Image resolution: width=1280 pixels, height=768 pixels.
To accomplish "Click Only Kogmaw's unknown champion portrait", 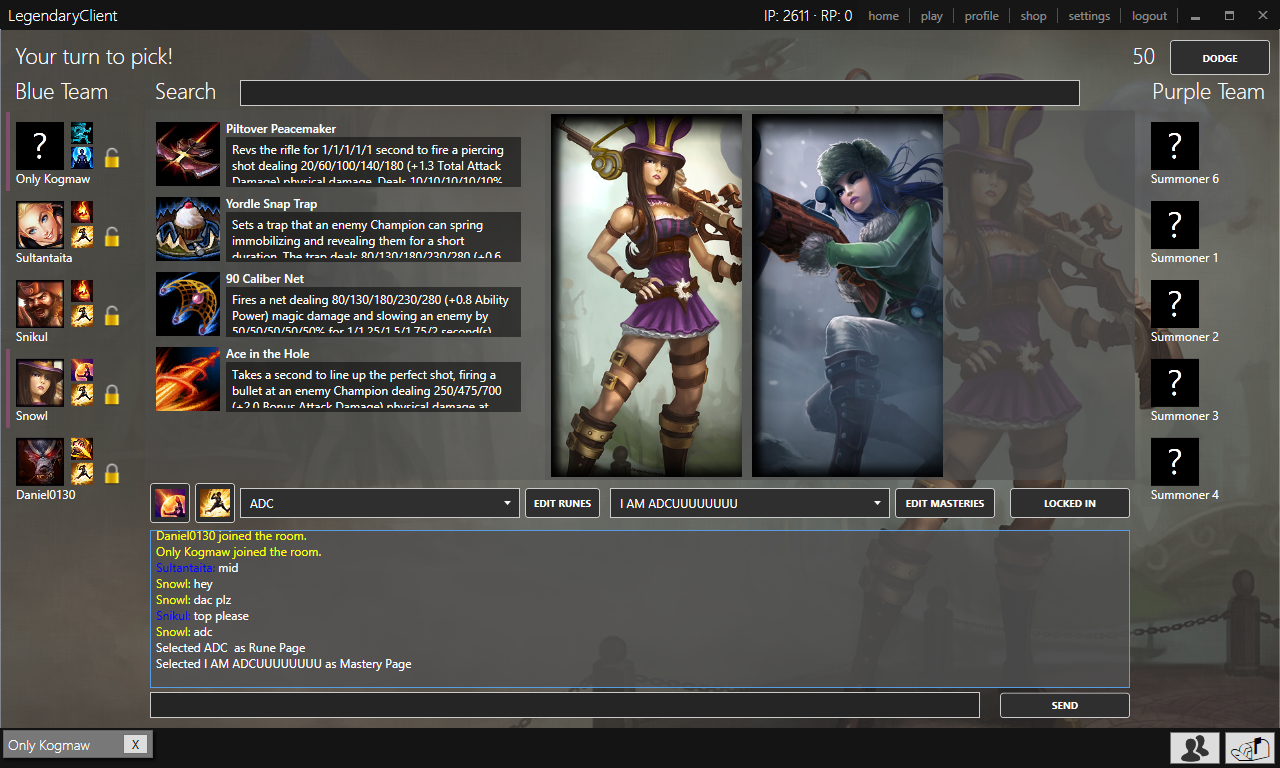I will [40, 146].
